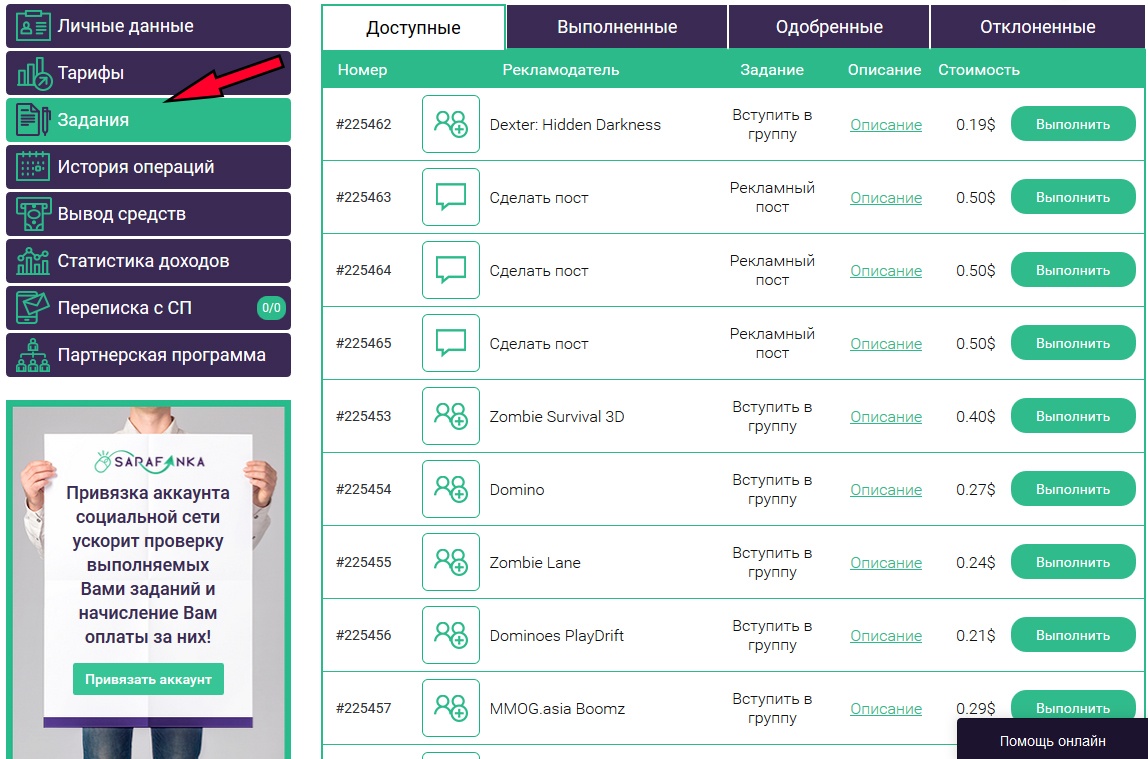Click Выполнить for Zombie Lane
The width and height of the screenshot is (1148, 759).
[1073, 562]
